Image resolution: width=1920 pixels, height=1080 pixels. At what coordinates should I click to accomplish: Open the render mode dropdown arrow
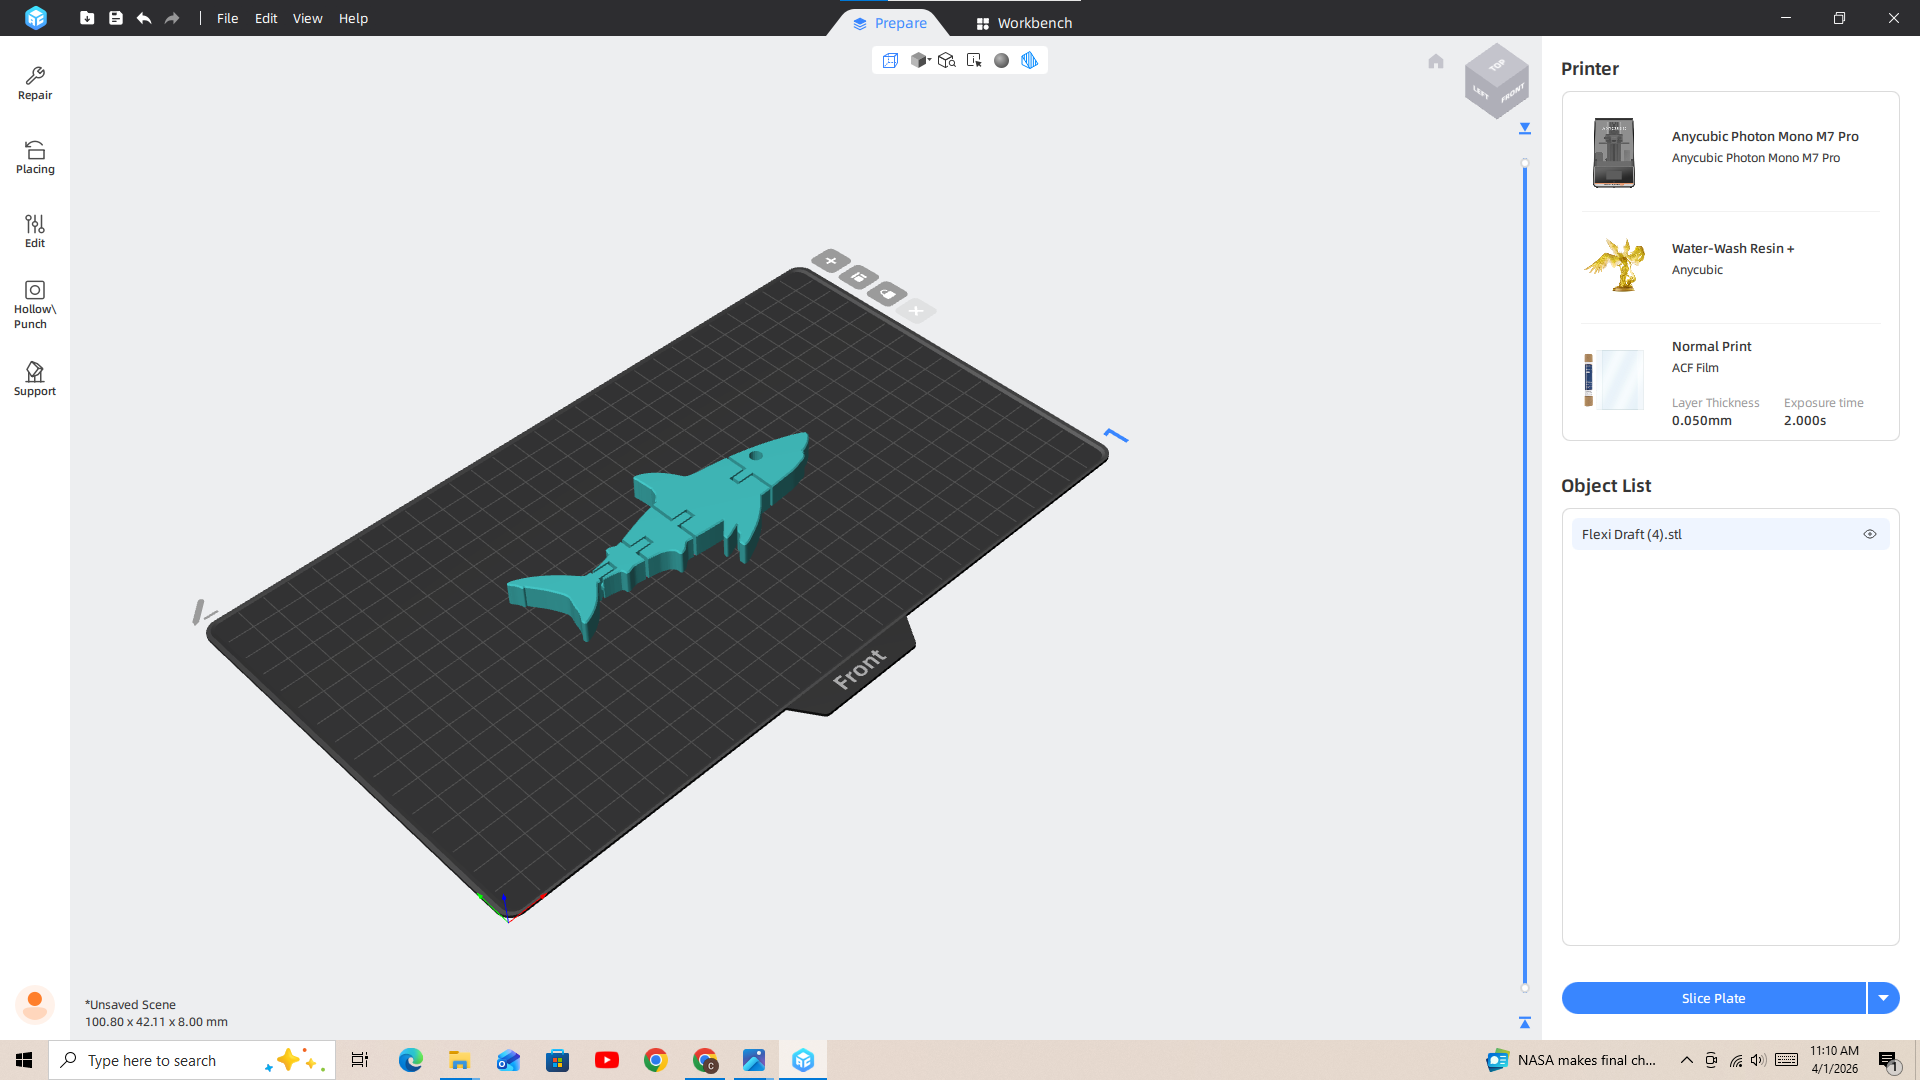coord(929,62)
